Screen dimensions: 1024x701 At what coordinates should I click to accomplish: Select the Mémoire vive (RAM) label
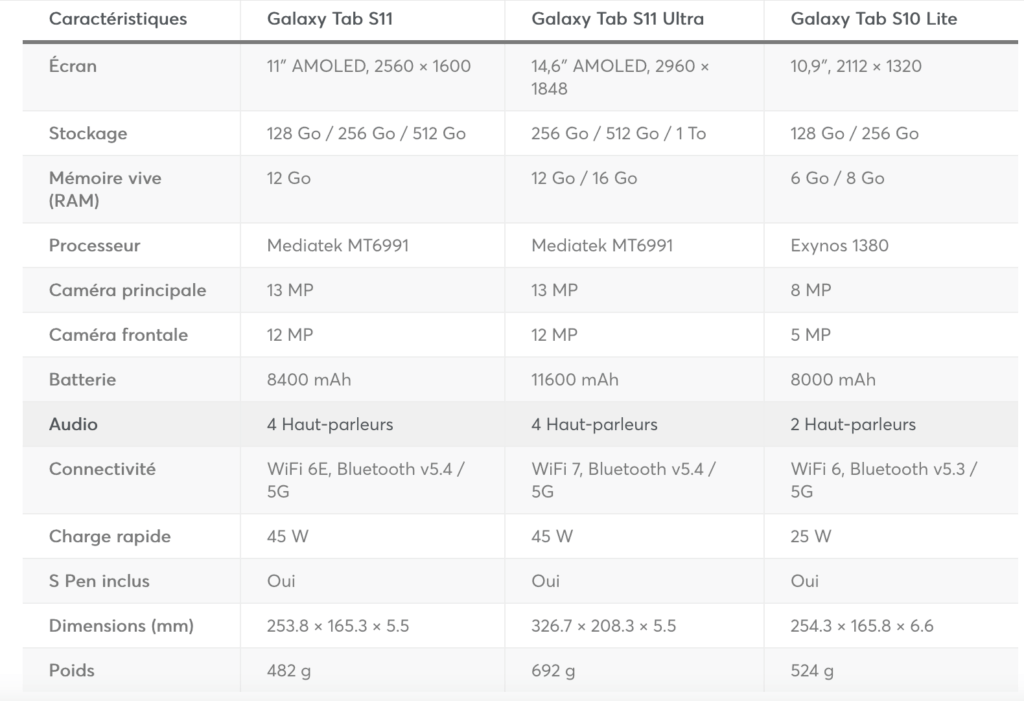105,189
